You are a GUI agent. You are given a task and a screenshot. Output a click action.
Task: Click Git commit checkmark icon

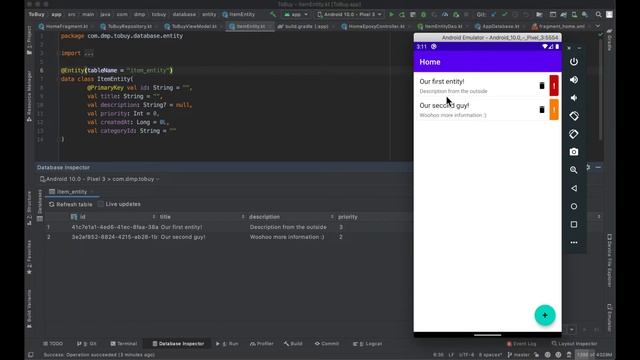click(x=504, y=14)
